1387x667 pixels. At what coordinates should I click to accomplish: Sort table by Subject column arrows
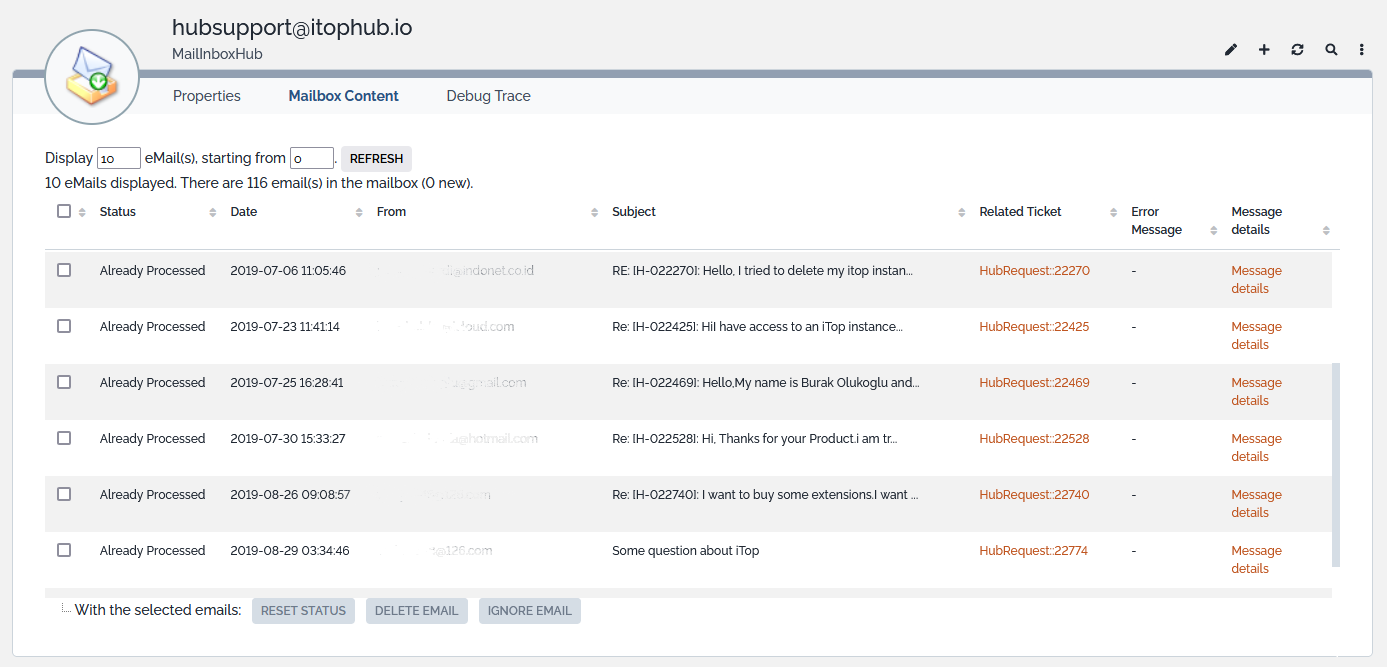pos(961,213)
